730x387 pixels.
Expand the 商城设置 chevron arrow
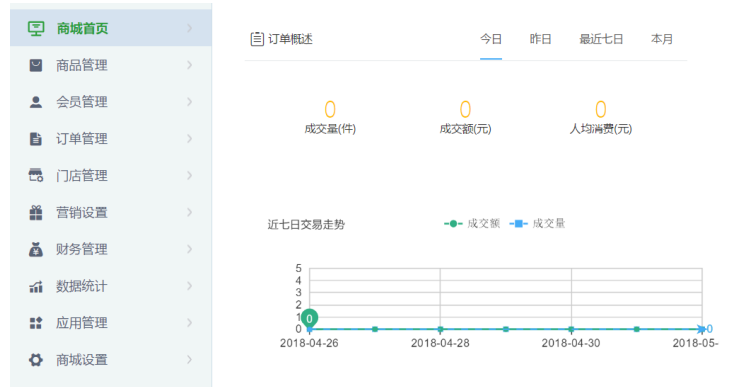pos(189,360)
